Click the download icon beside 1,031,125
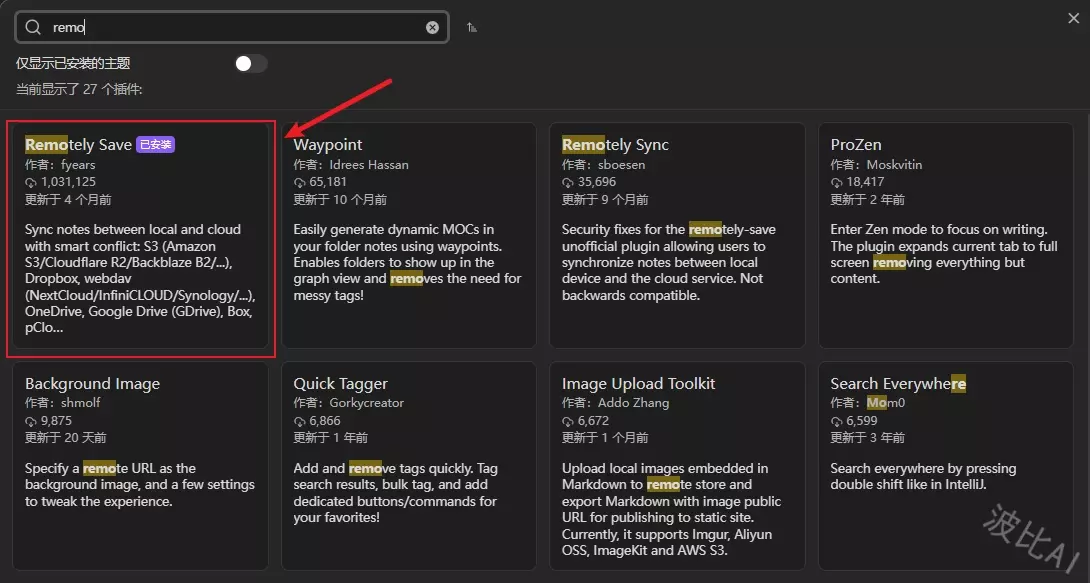Viewport: 1090px width, 583px height. 31,183
